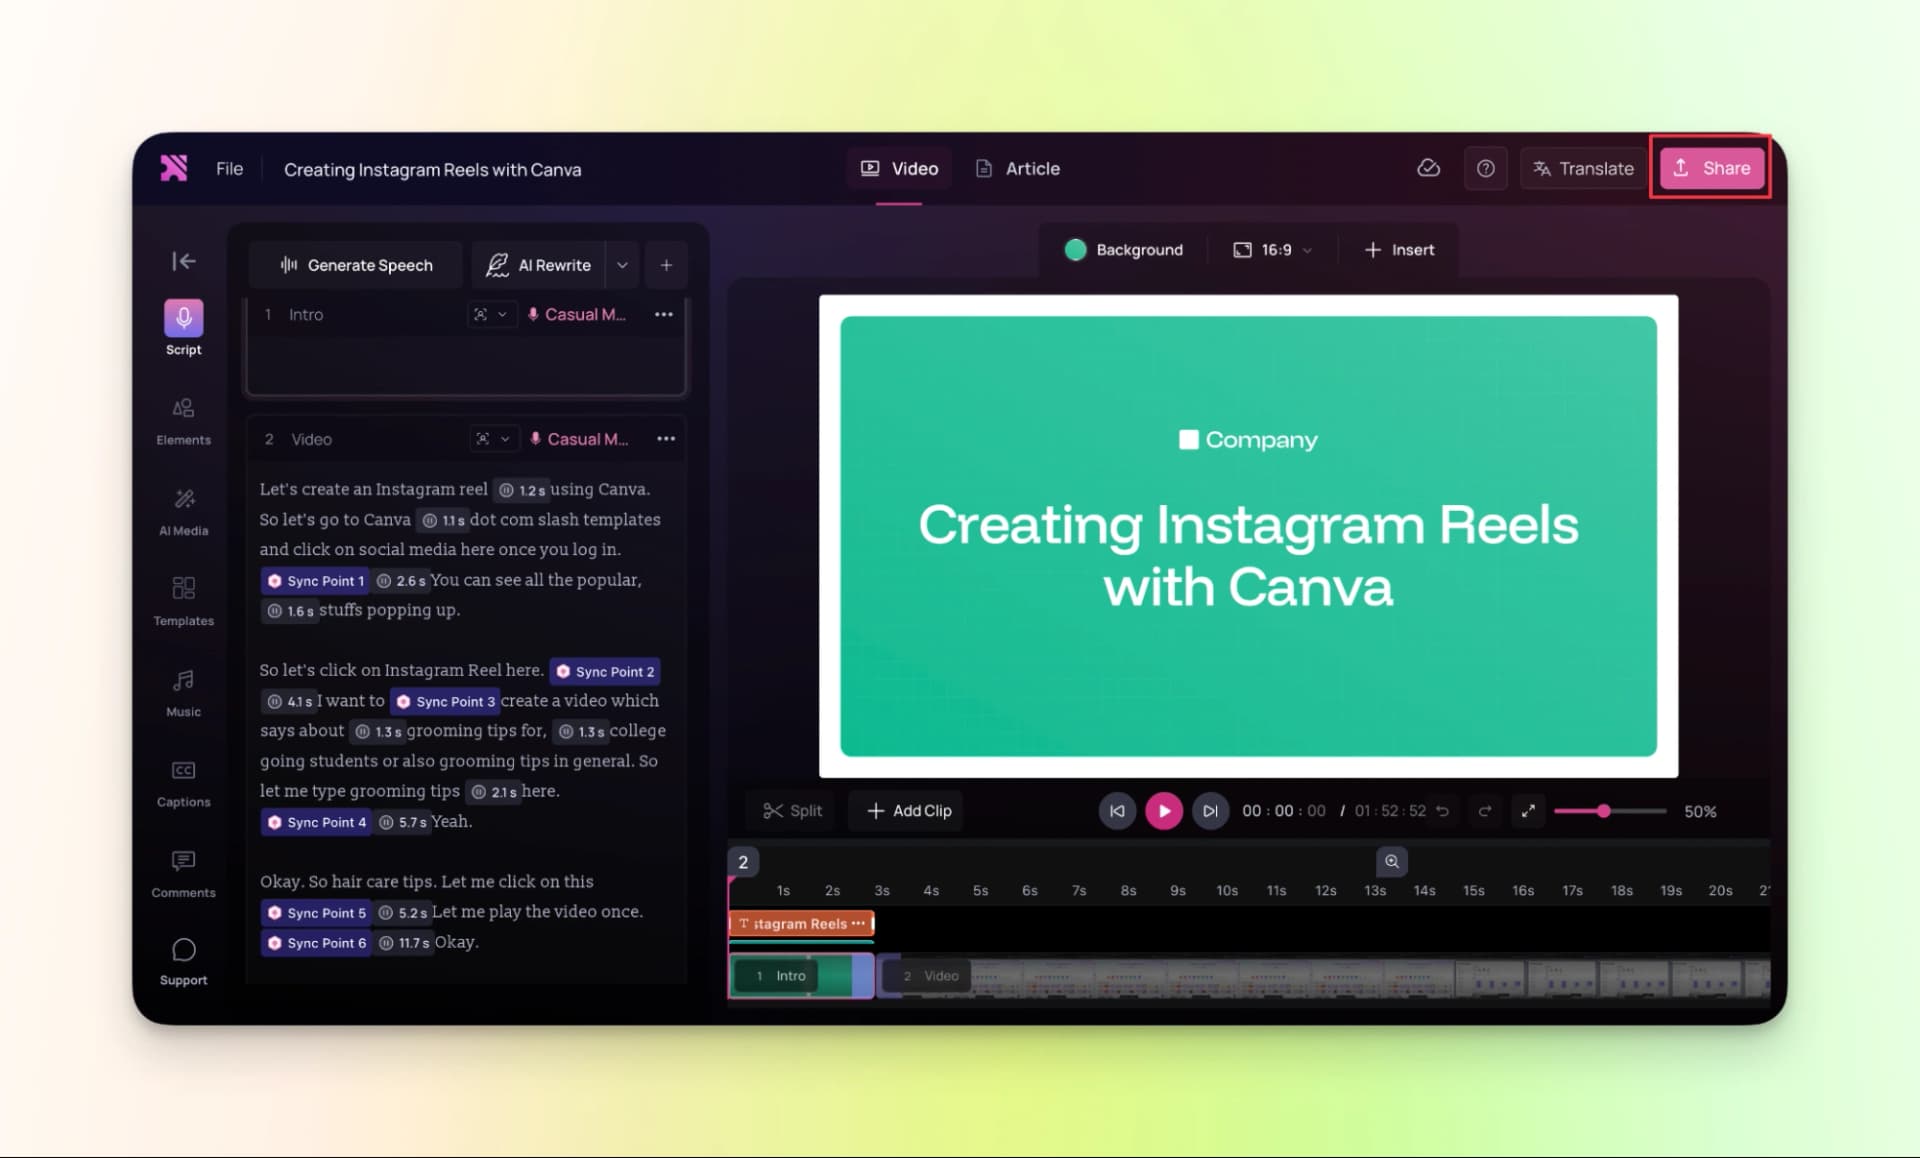Open the Elements panel in sidebar
Image resolution: width=1920 pixels, height=1158 pixels.
click(x=183, y=420)
